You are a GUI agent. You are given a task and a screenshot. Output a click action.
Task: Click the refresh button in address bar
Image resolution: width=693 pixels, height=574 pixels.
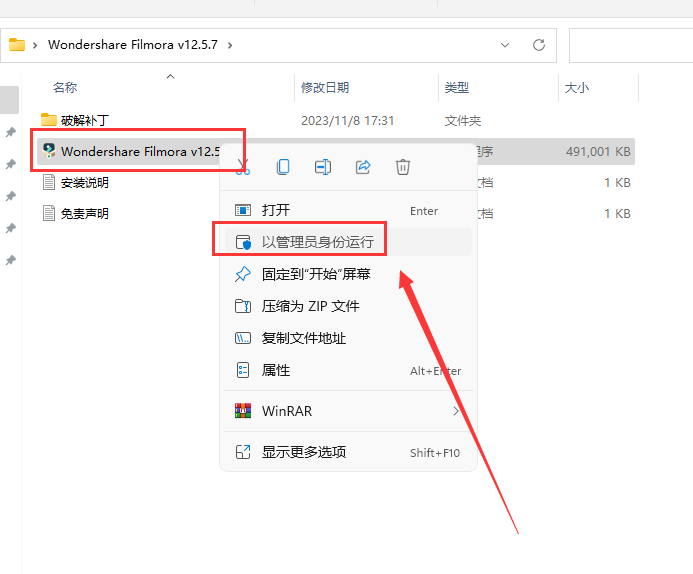[539, 45]
